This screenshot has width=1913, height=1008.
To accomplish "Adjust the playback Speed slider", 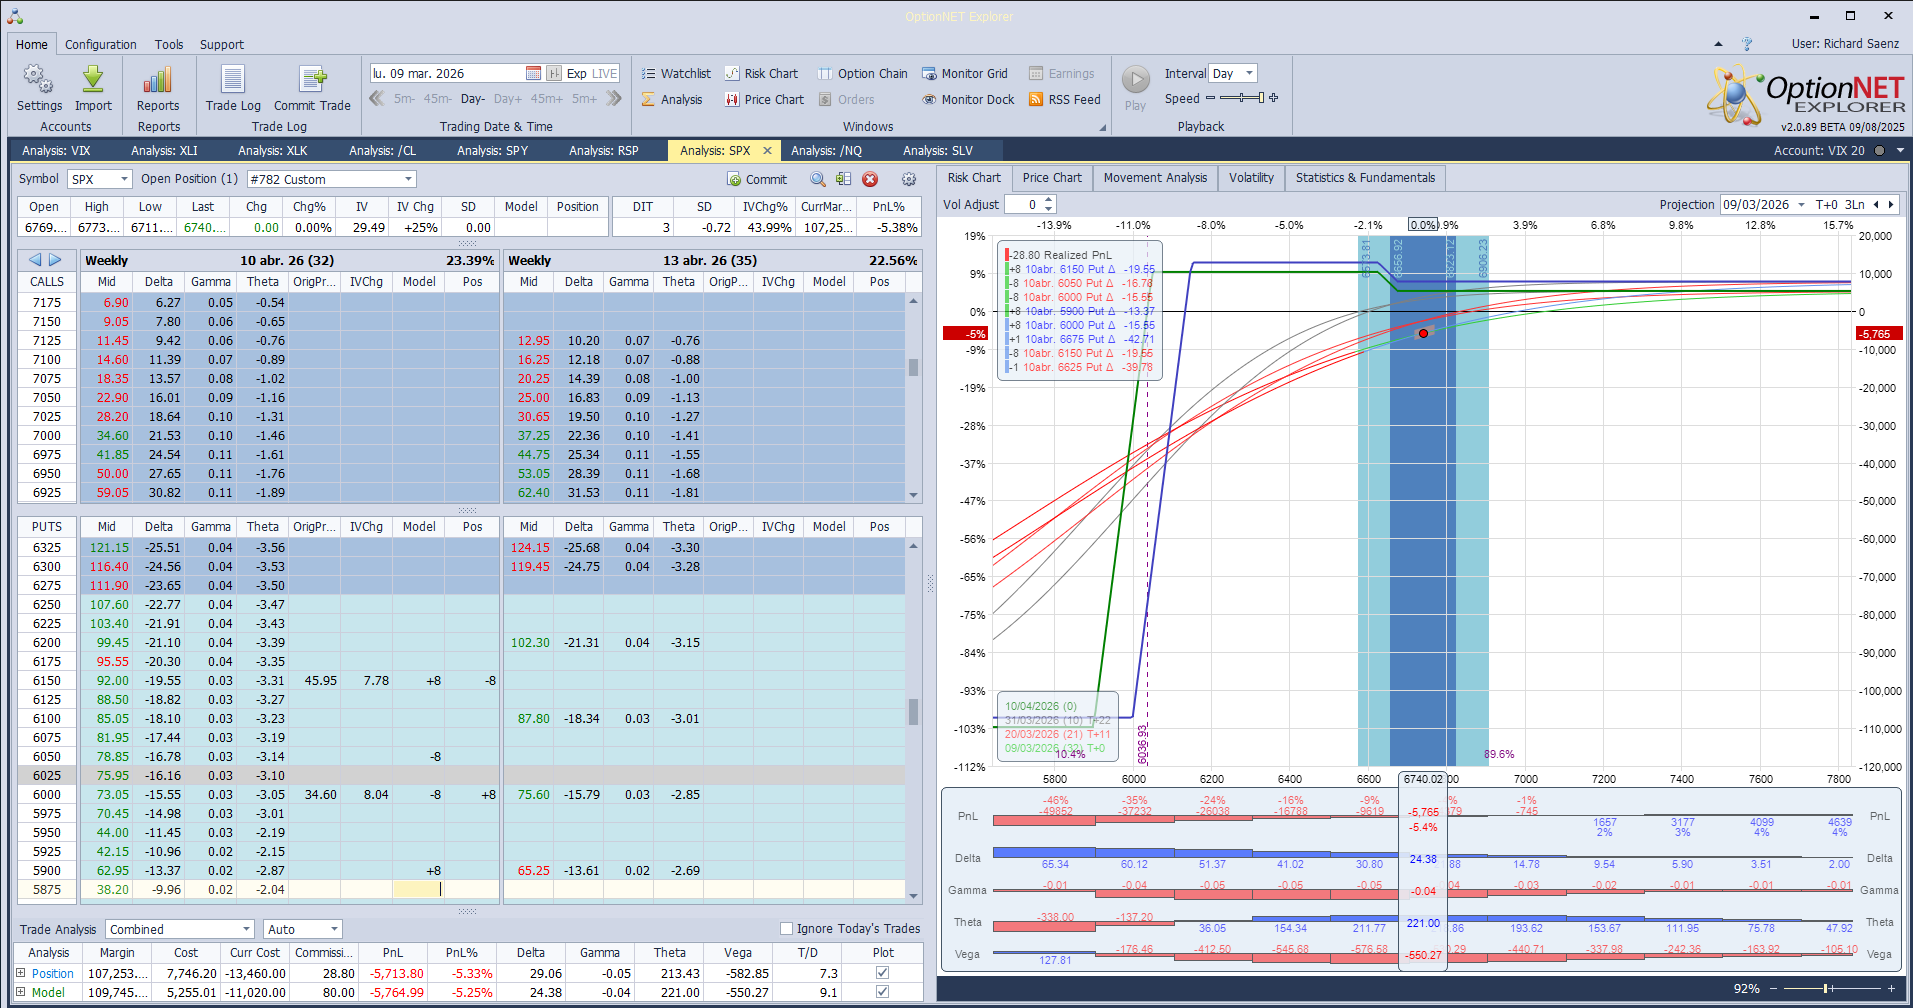I will [x=1240, y=99].
